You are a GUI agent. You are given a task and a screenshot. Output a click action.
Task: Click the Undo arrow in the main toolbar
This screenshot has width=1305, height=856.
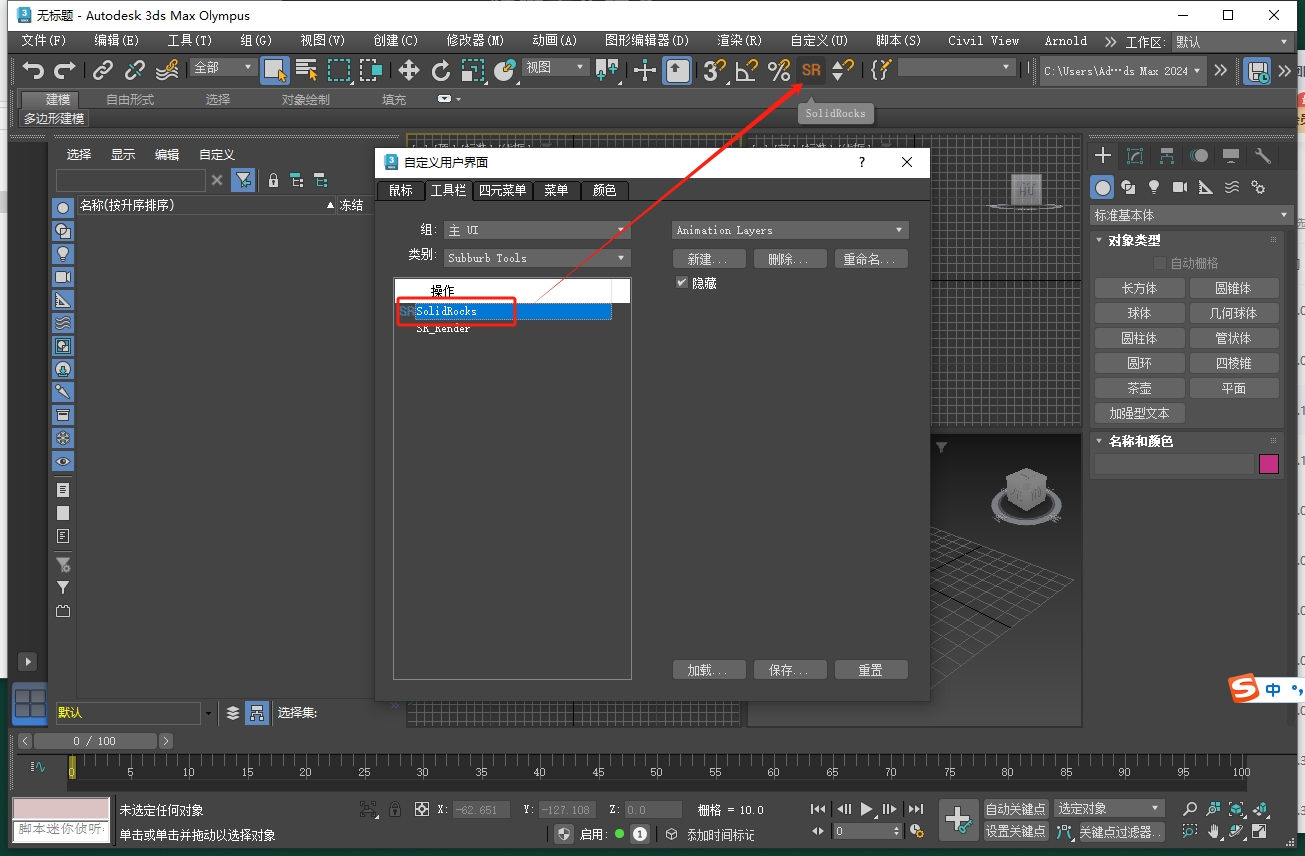(x=34, y=70)
